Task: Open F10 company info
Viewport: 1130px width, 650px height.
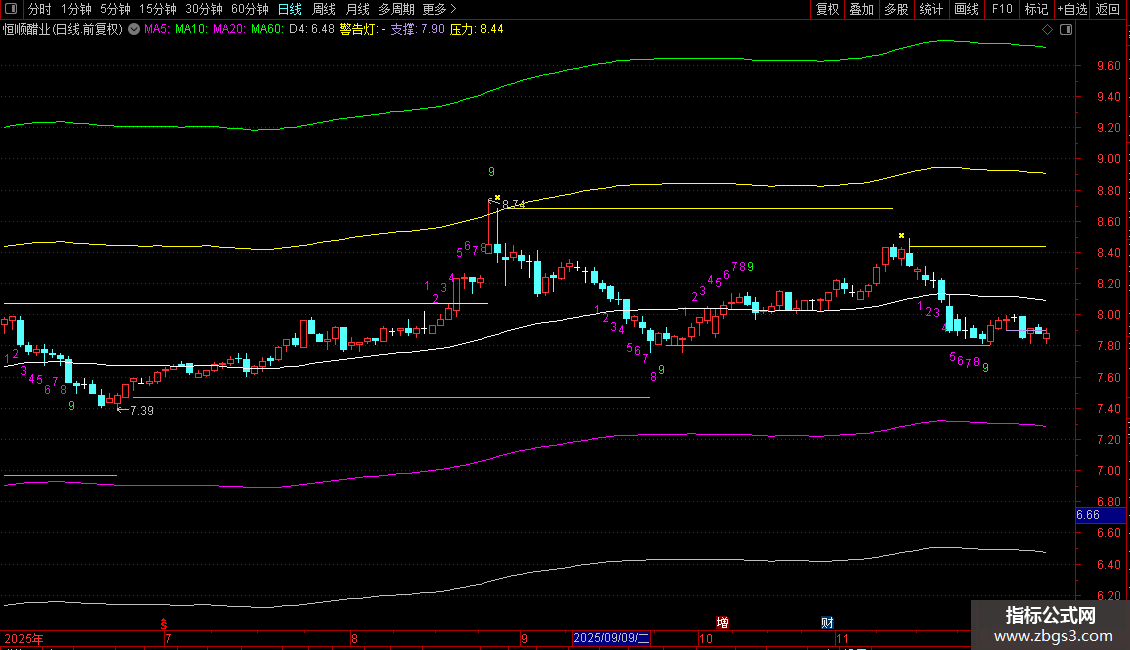Action: 1002,9
